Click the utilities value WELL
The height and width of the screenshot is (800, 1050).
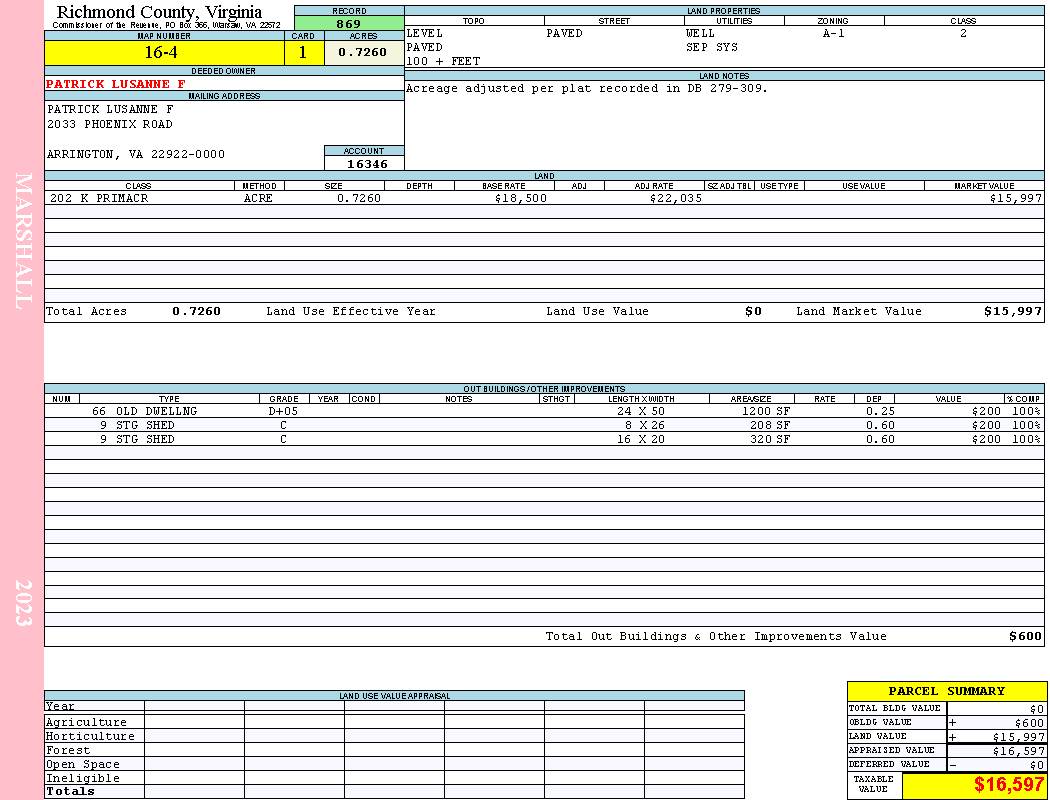coord(700,33)
